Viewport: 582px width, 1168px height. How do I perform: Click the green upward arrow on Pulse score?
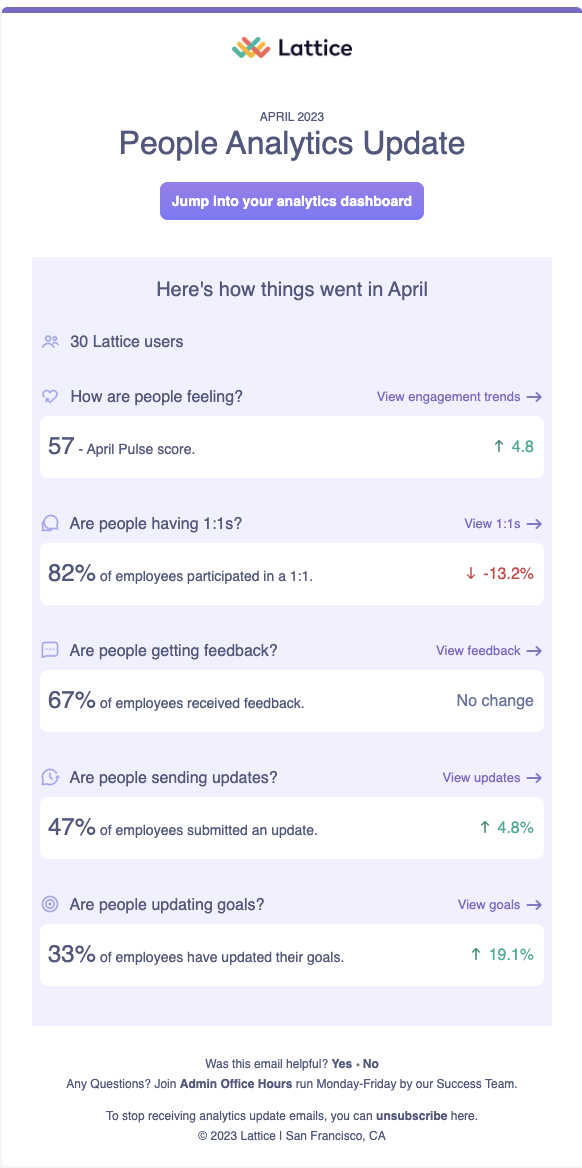(497, 447)
